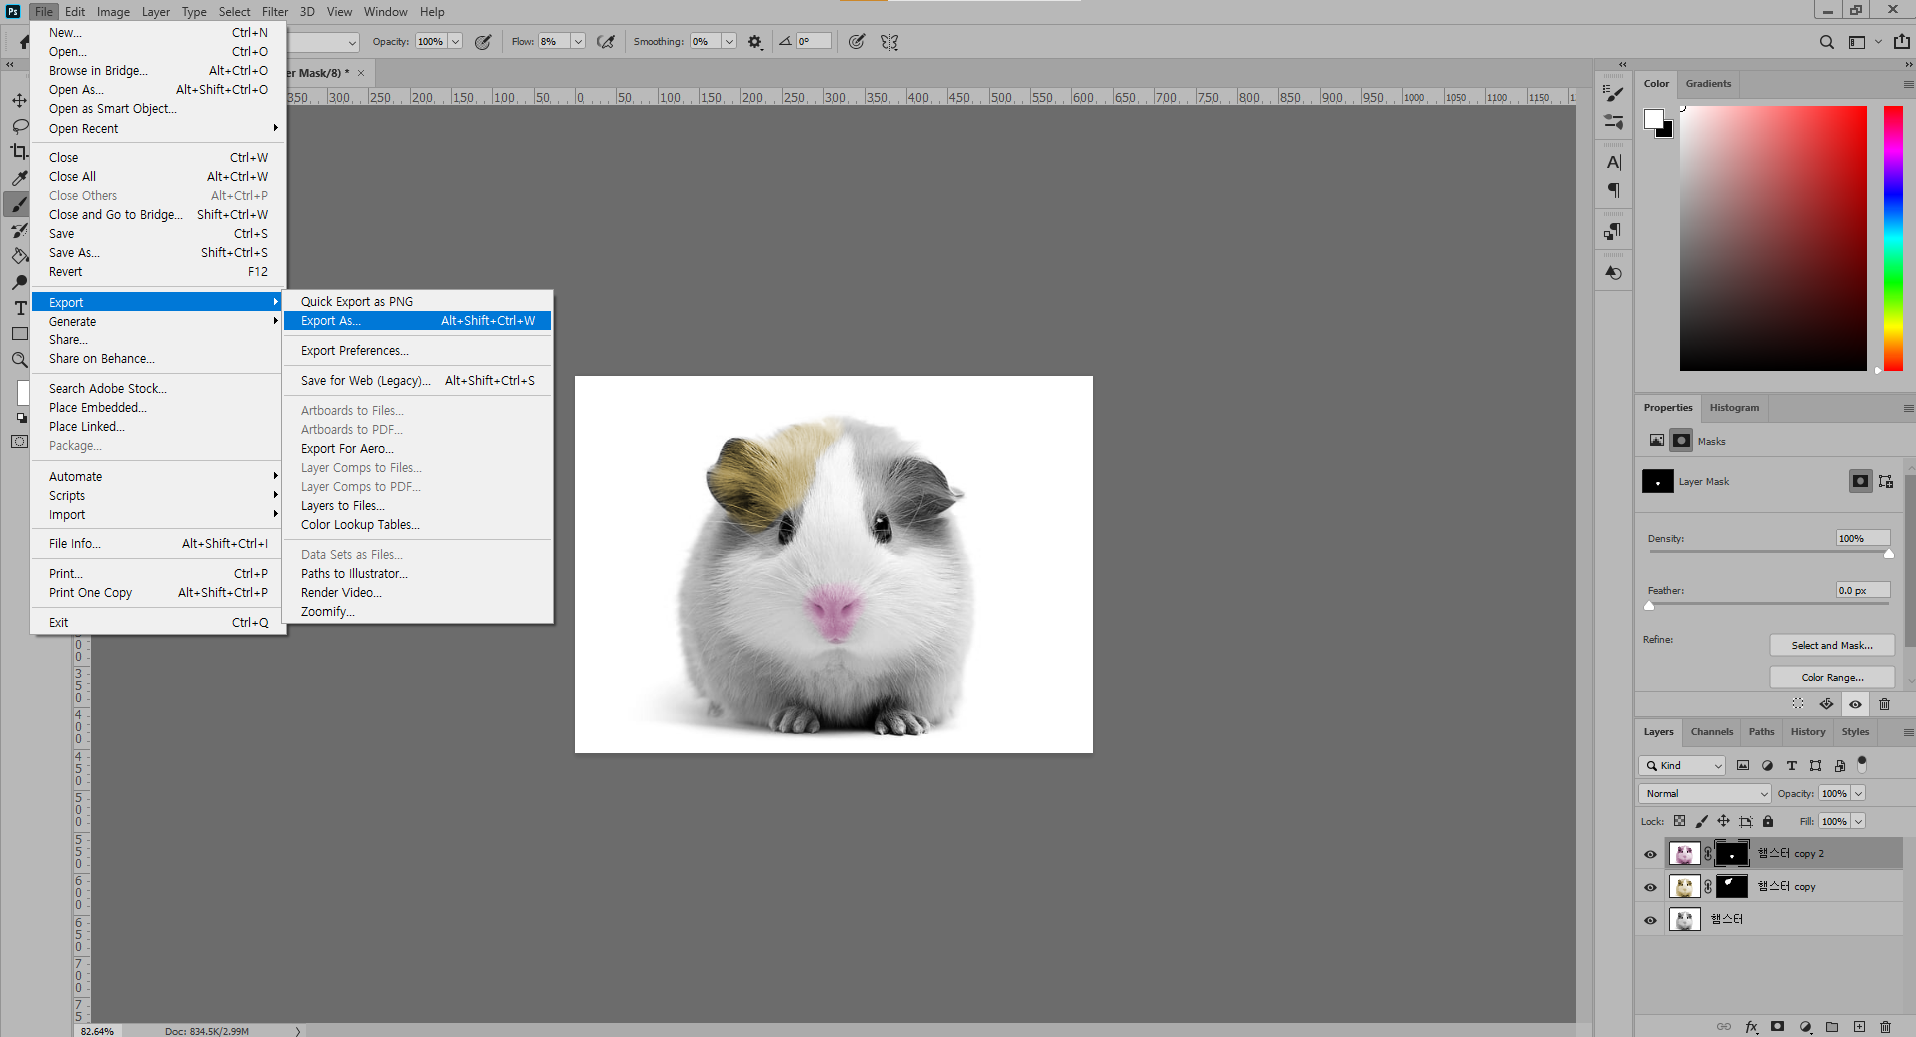Toggle pressure for opacity icon
The width and height of the screenshot is (1916, 1037).
483,42
